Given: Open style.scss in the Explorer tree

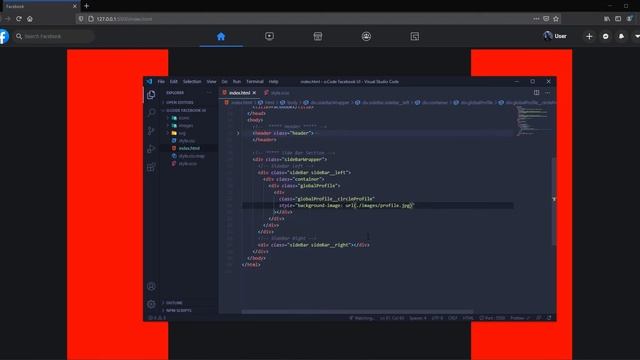Looking at the screenshot, I should [188, 164].
